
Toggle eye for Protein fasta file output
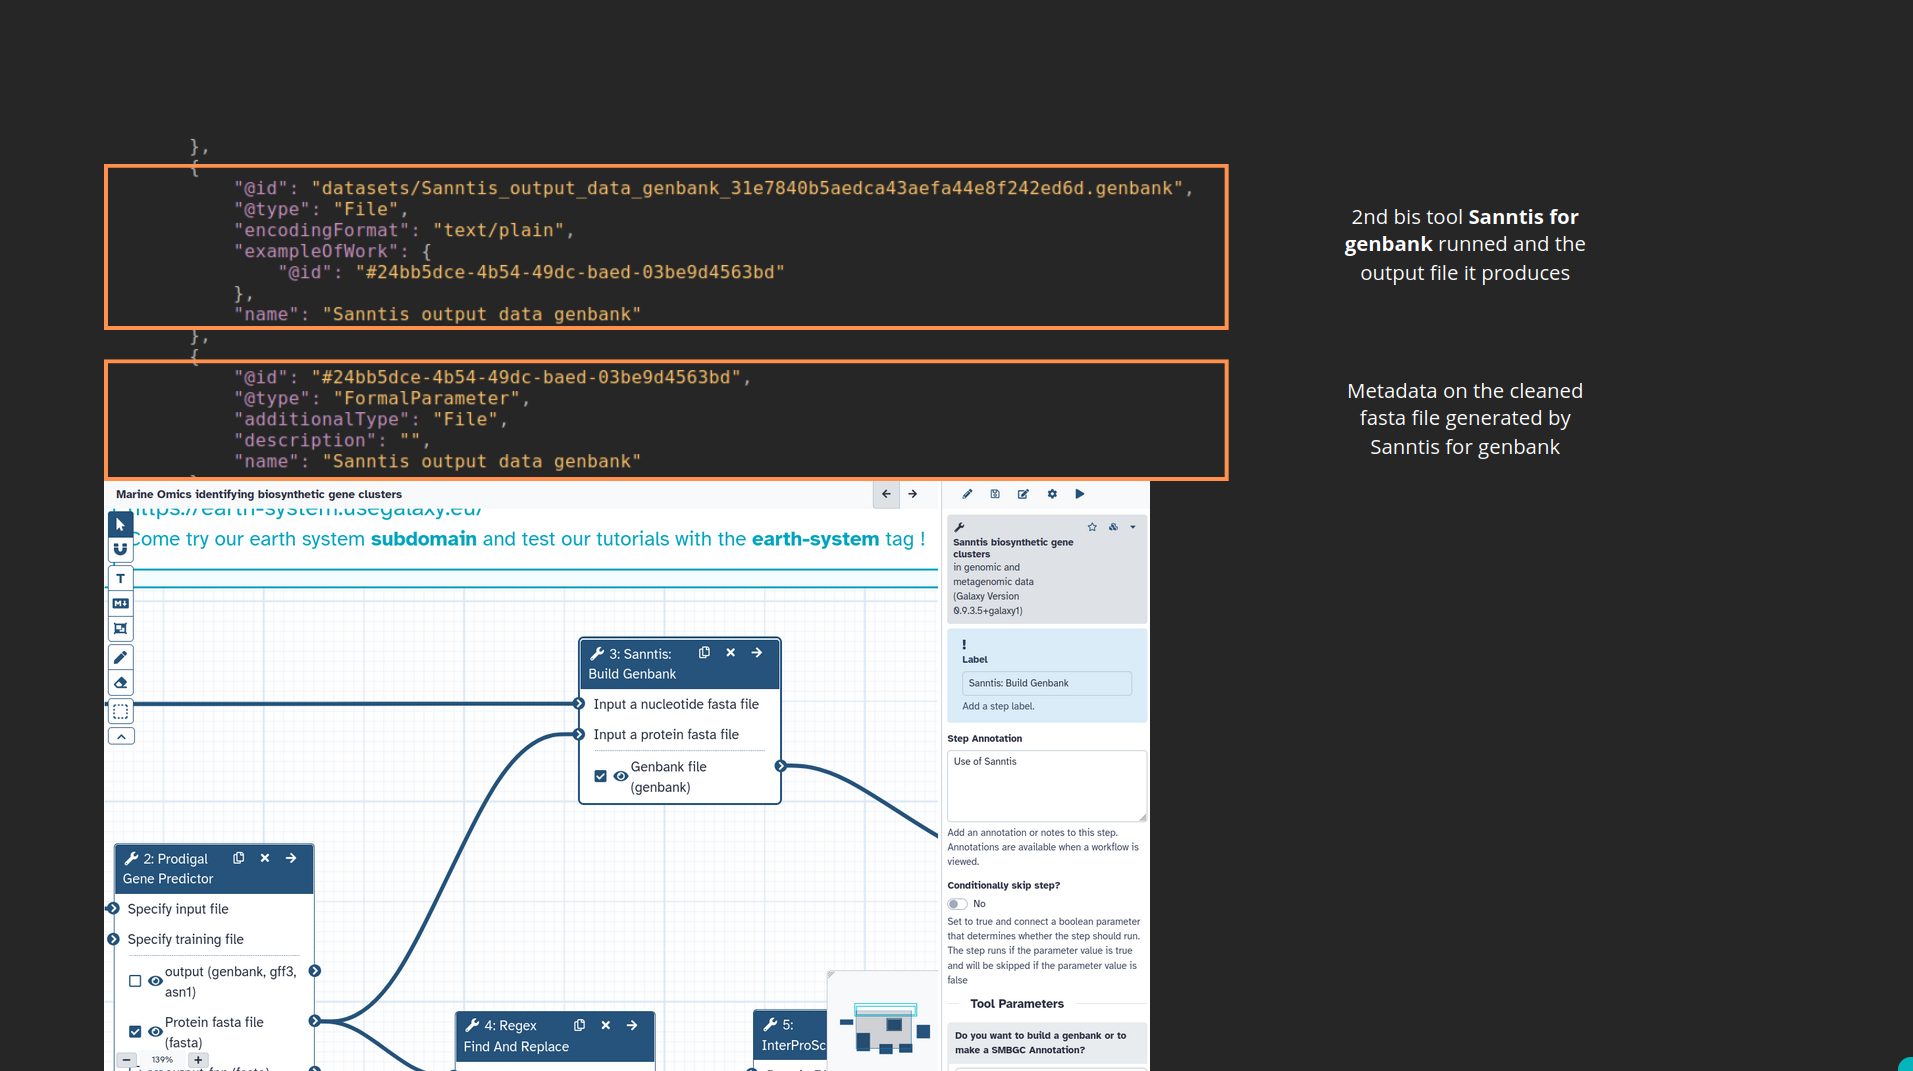[155, 1031]
